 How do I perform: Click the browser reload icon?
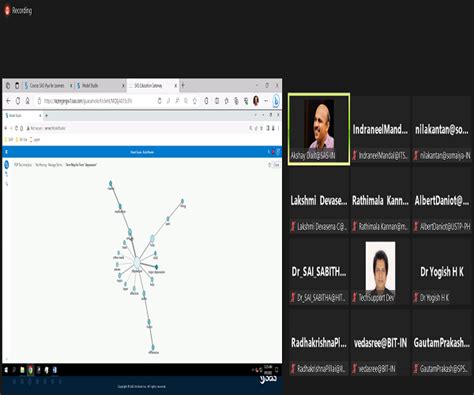18,101
